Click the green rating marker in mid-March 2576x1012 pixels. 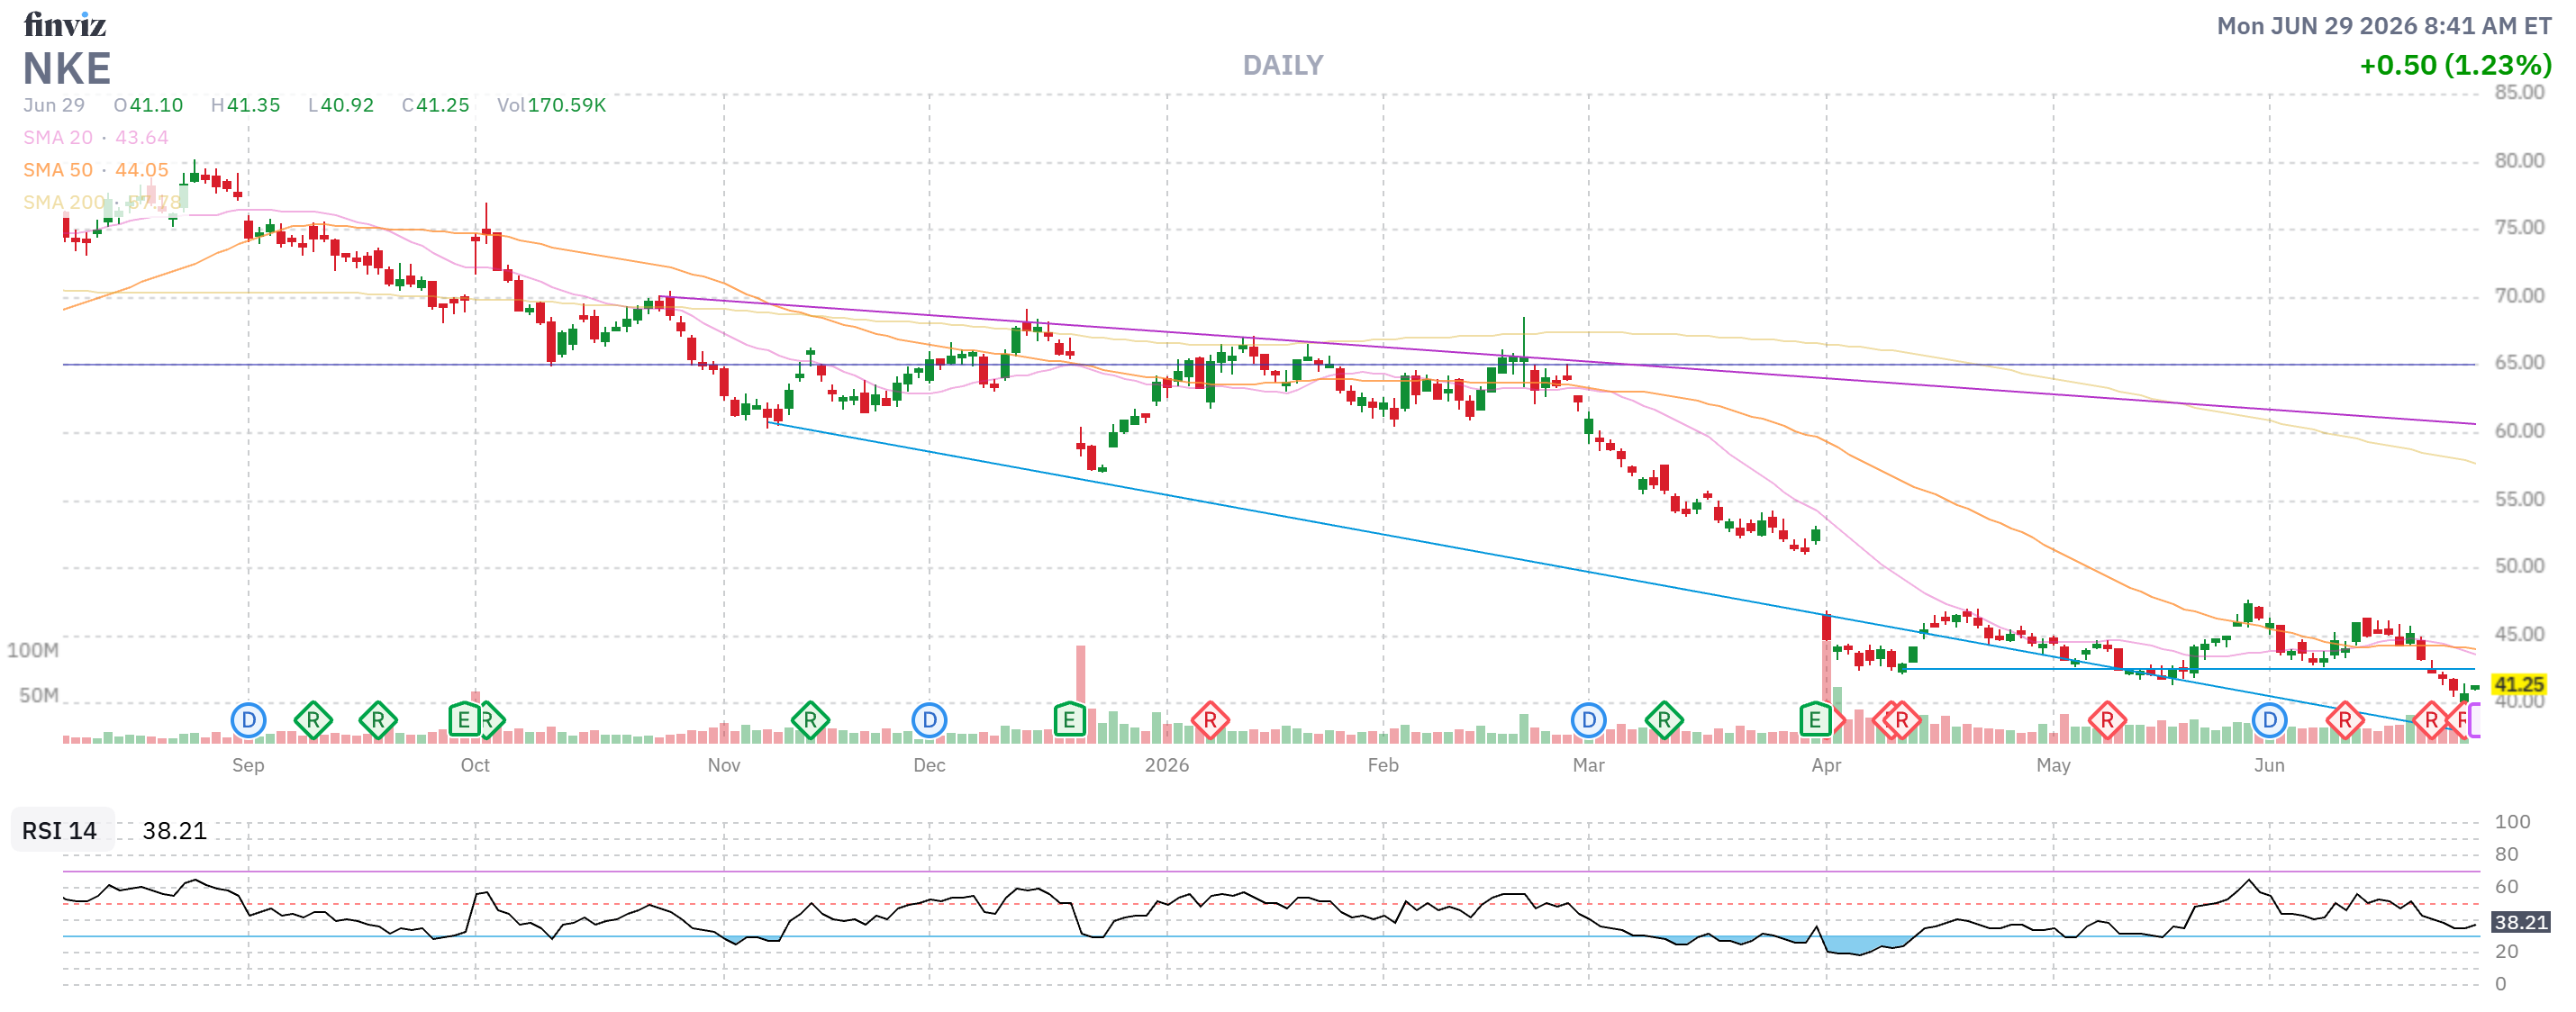click(1664, 719)
